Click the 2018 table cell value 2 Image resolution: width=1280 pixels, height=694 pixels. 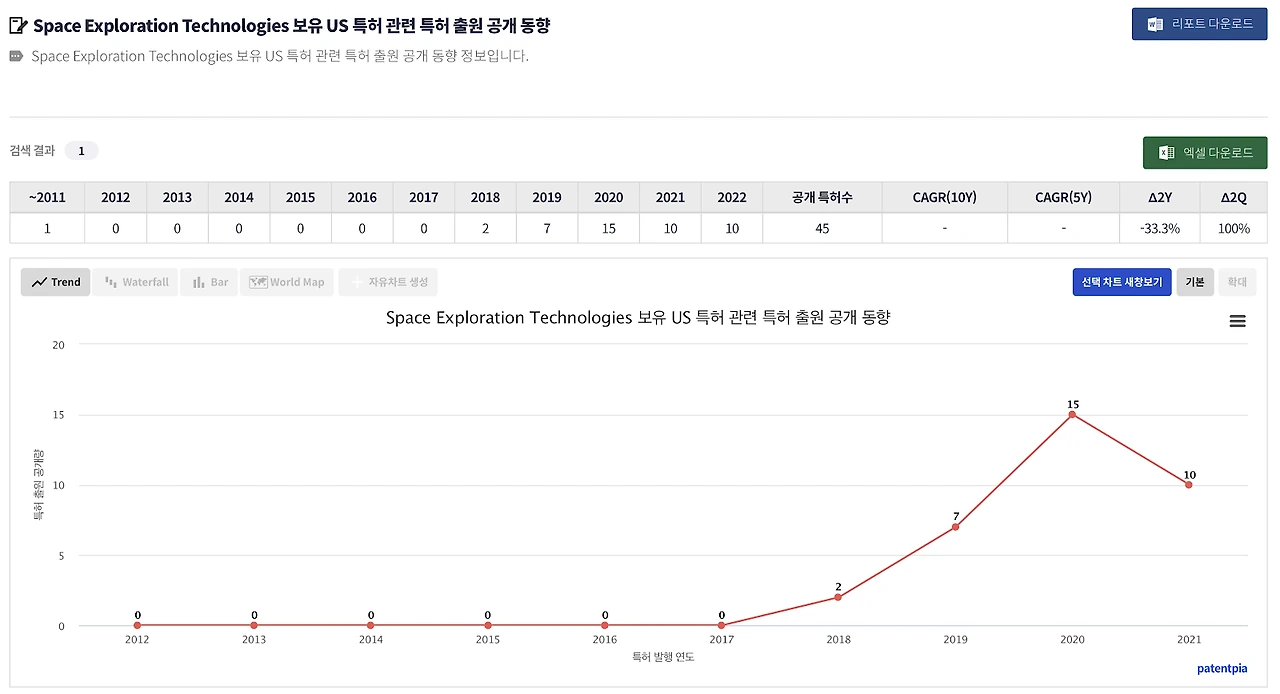(486, 228)
